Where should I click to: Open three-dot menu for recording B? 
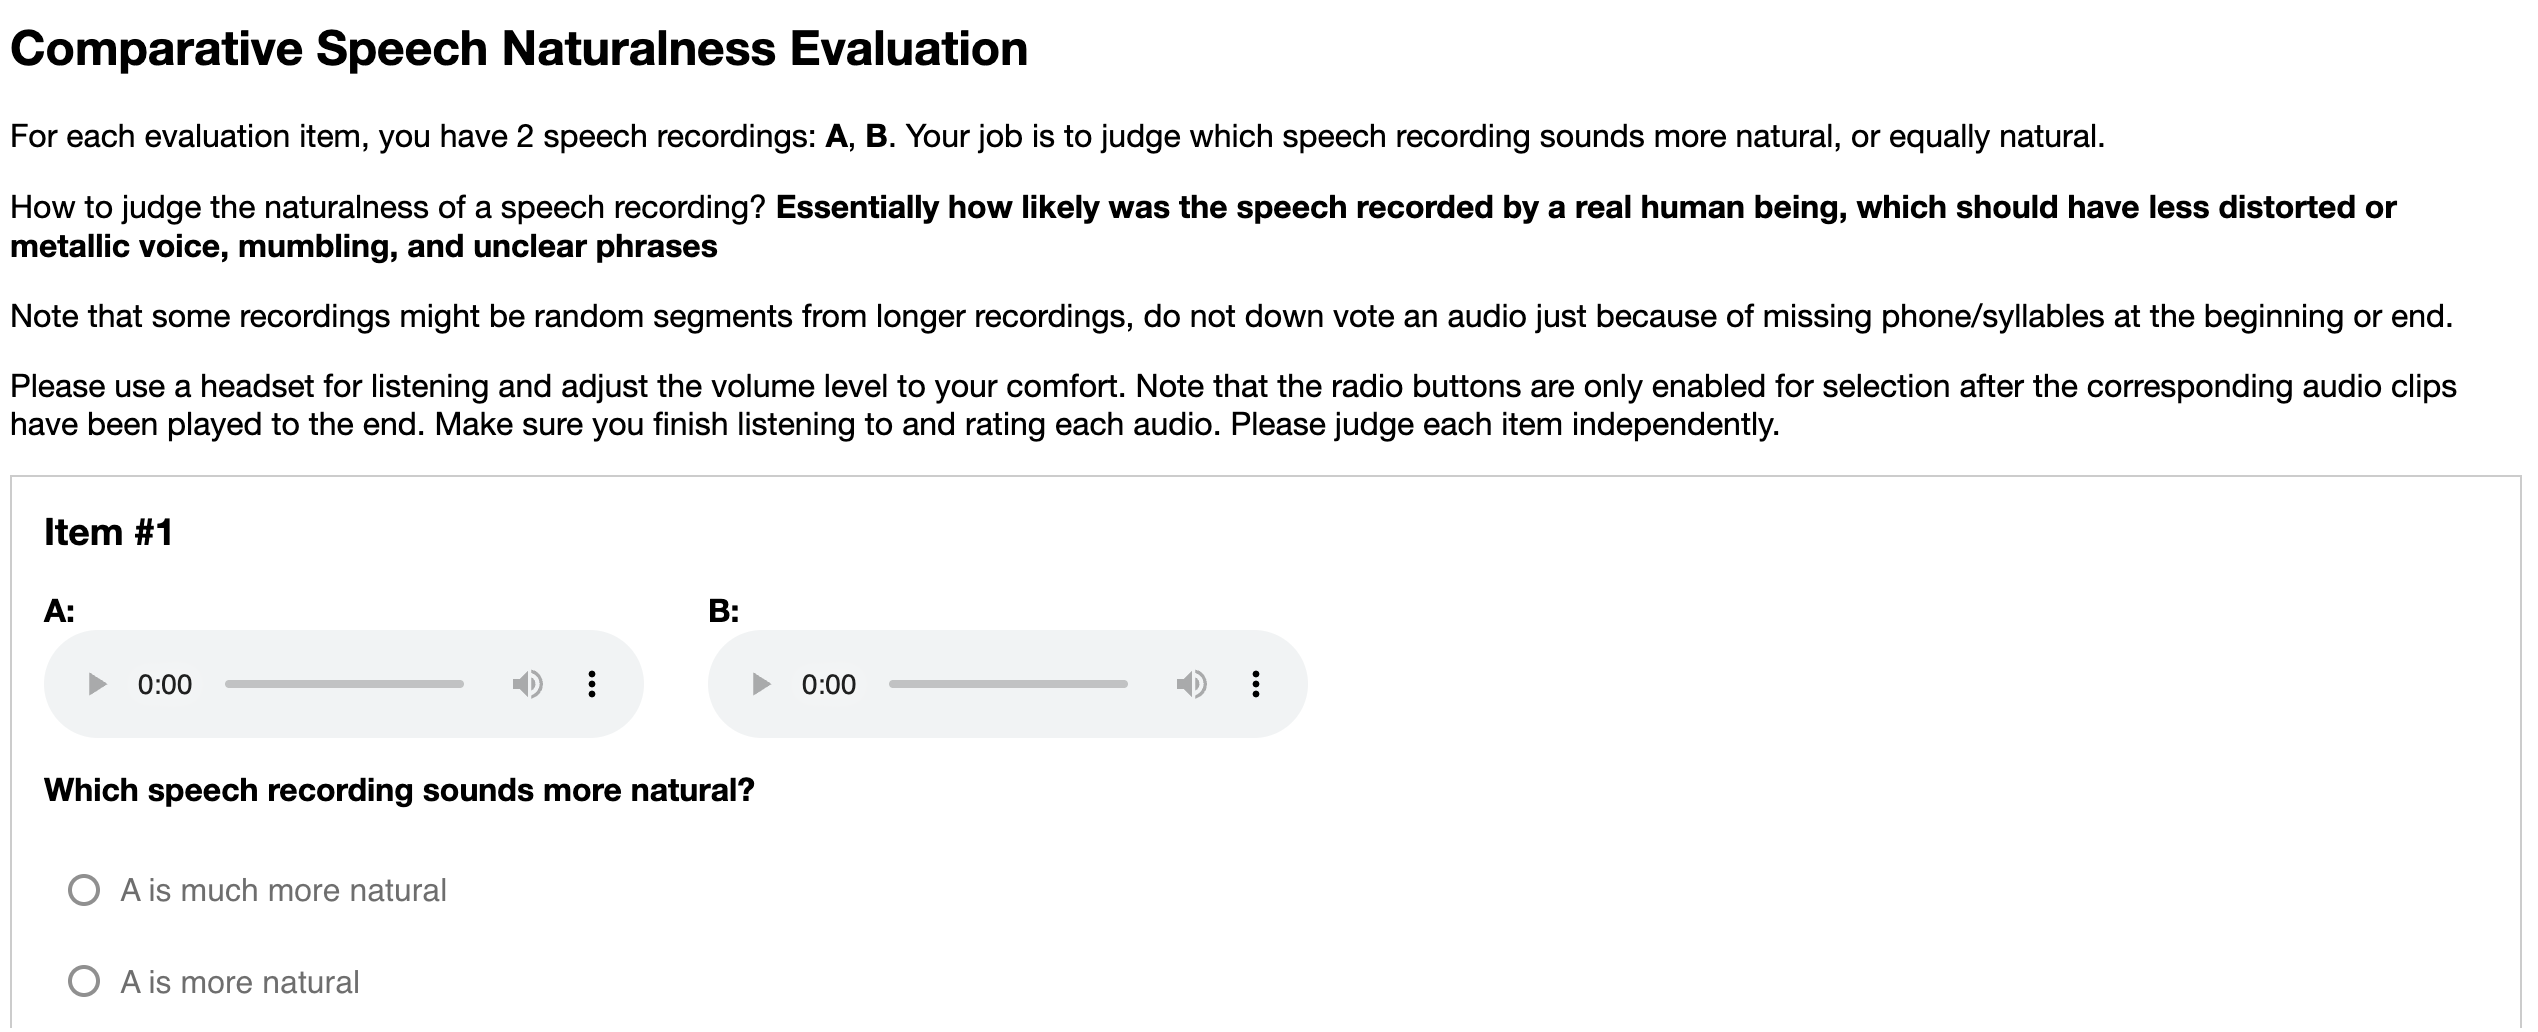point(1256,685)
